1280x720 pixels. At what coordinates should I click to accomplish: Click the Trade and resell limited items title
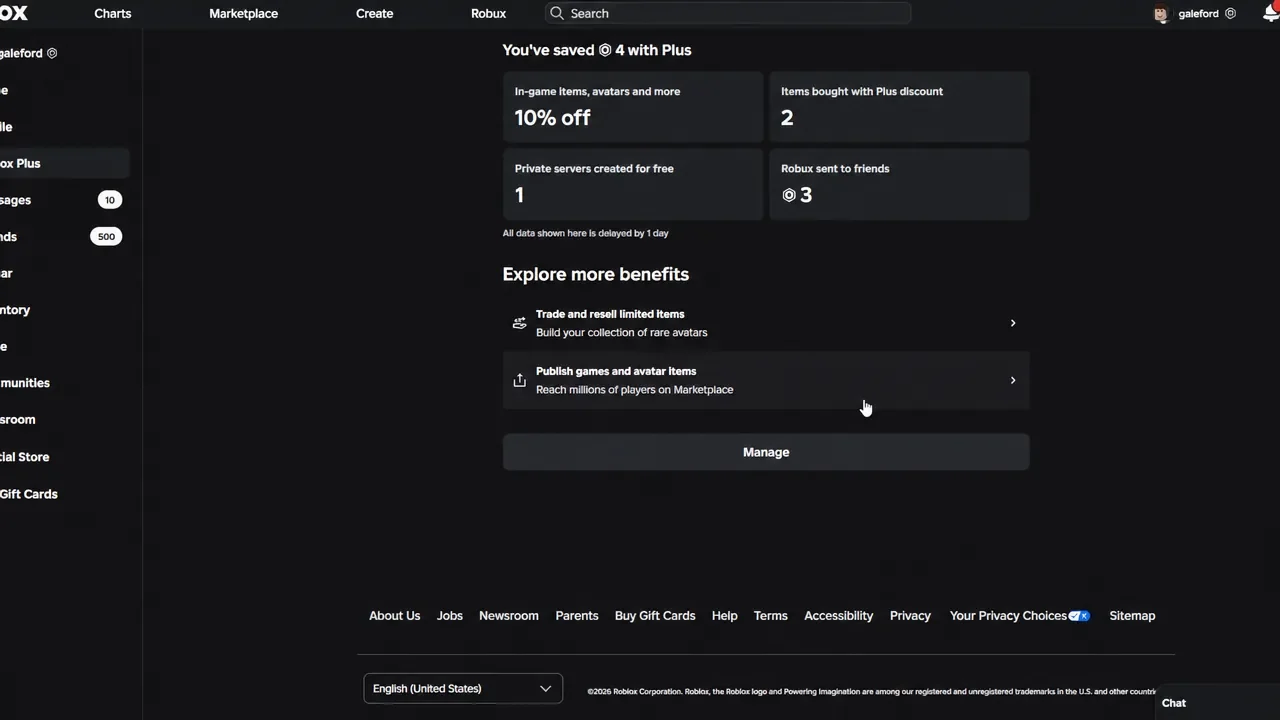point(610,314)
